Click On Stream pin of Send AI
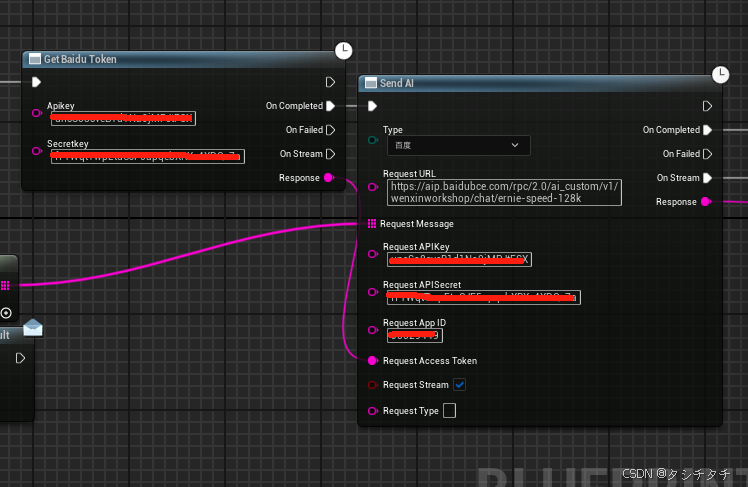Screen dimensions: 748x487 pyautogui.click(x=707, y=178)
